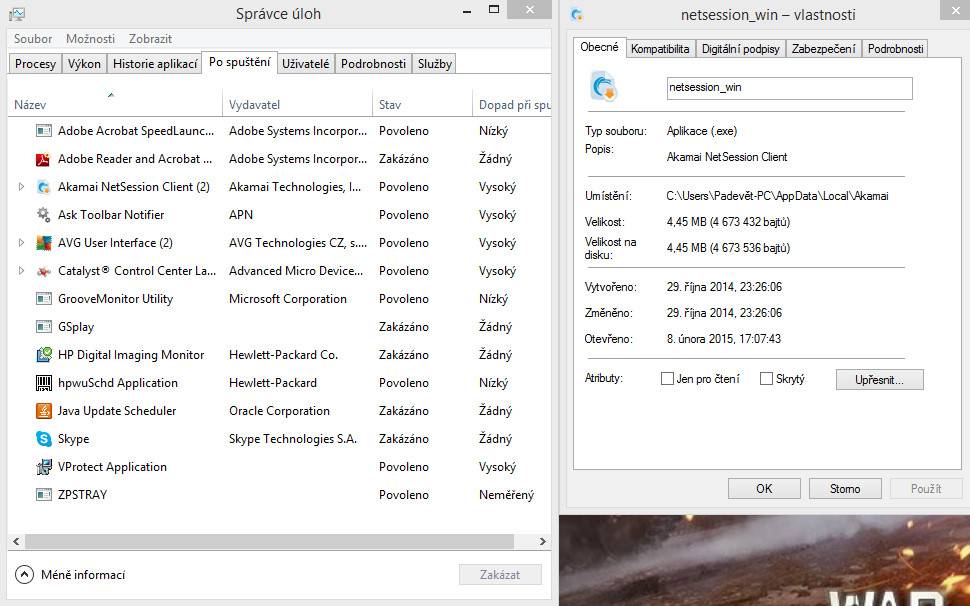This screenshot has width=970, height=606.
Task: Switch to the Uživatelé tab
Action: [306, 64]
